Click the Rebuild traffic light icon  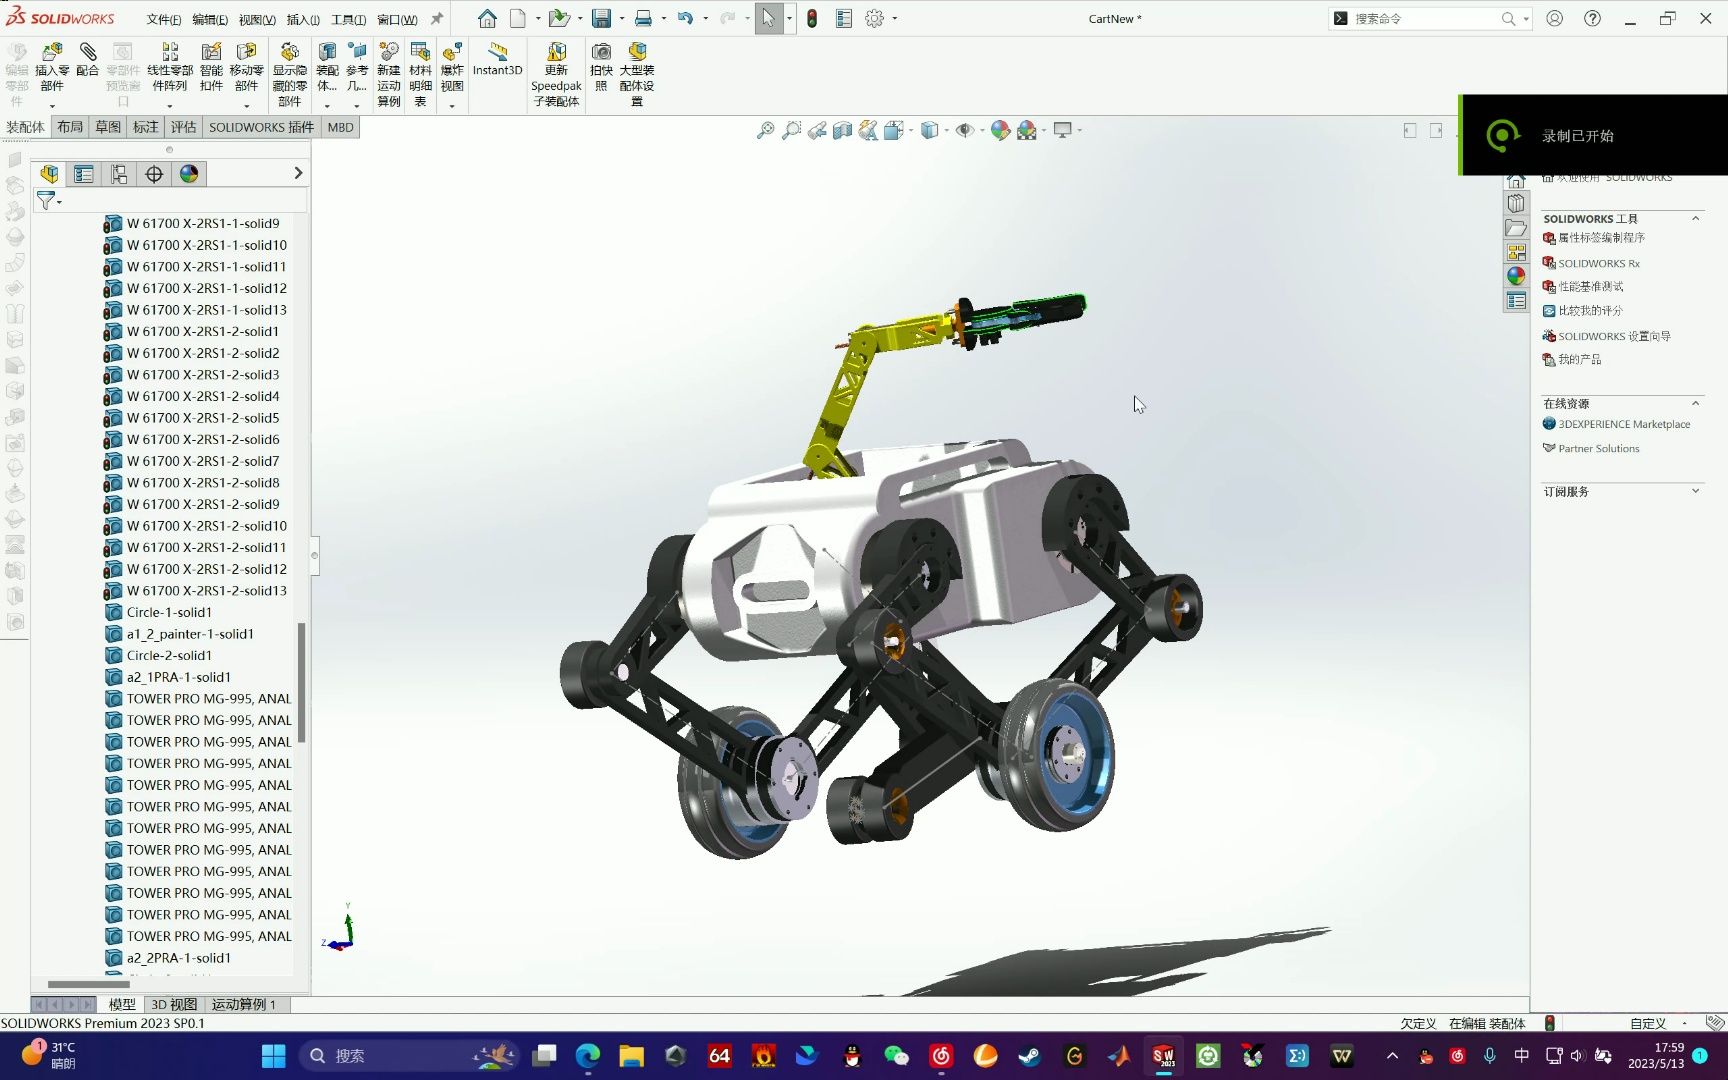[812, 18]
